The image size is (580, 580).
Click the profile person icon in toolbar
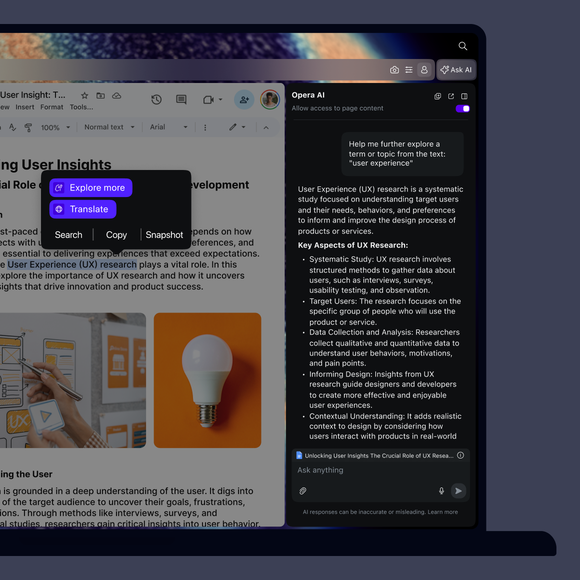coord(424,70)
